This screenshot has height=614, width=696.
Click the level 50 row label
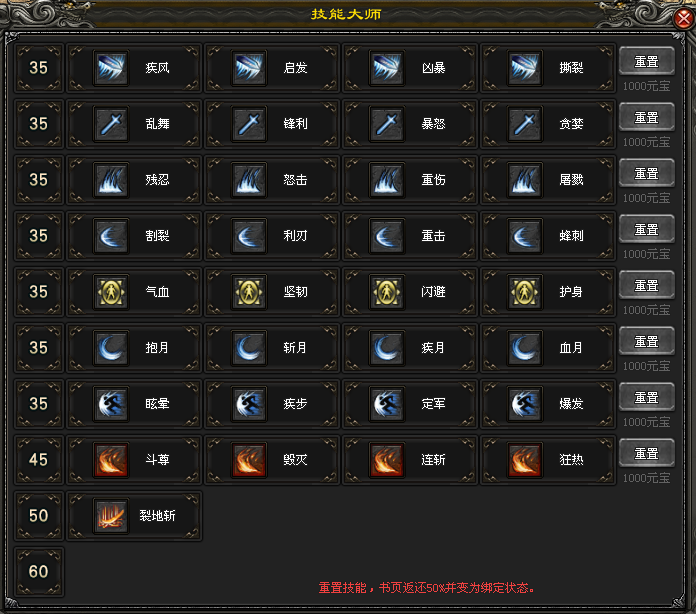pyautogui.click(x=39, y=515)
